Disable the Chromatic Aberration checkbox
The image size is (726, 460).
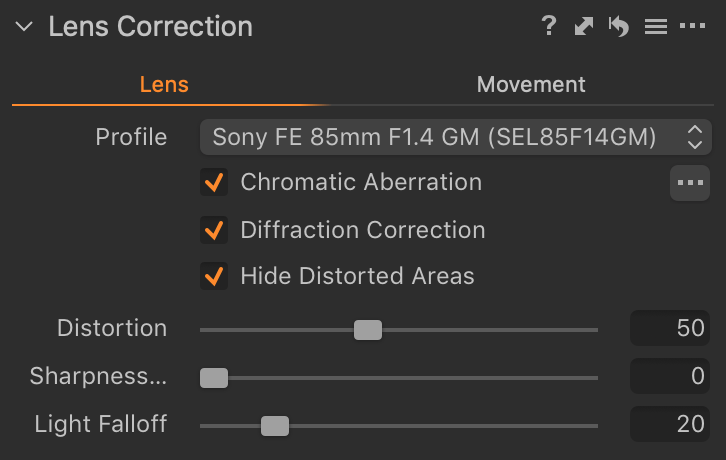(214, 182)
